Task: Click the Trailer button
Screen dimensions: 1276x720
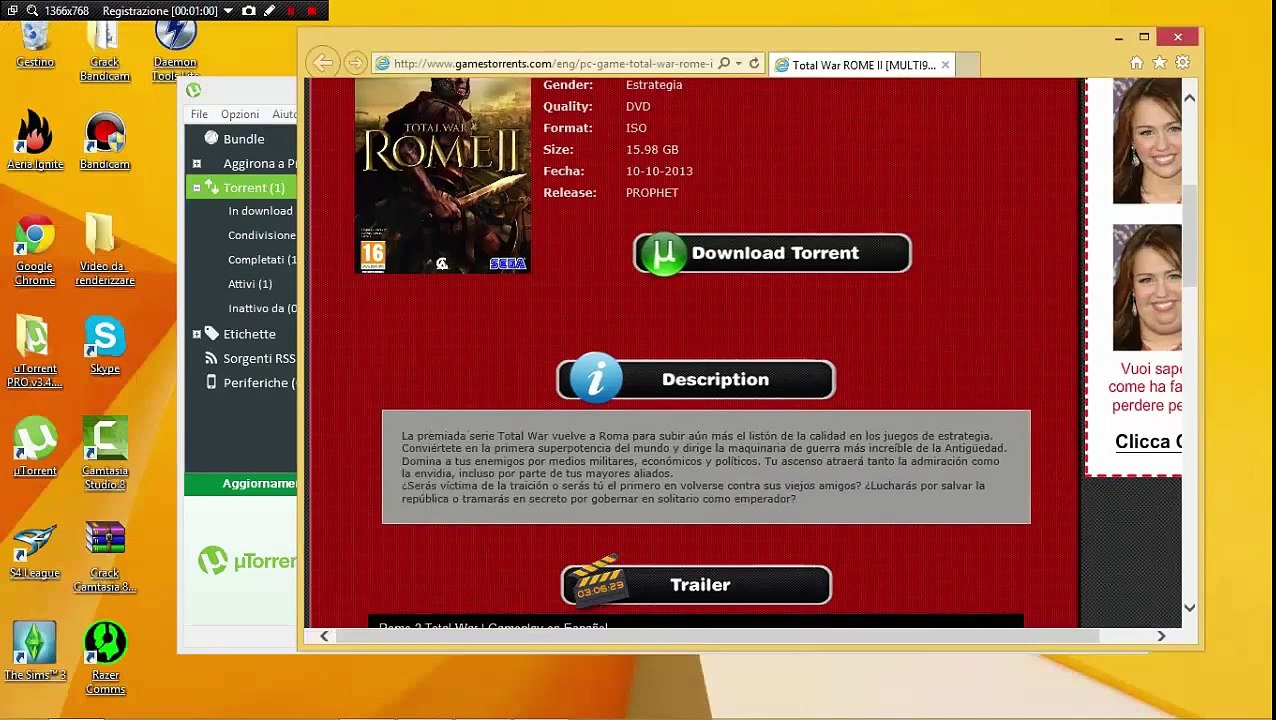Action: 696,585
